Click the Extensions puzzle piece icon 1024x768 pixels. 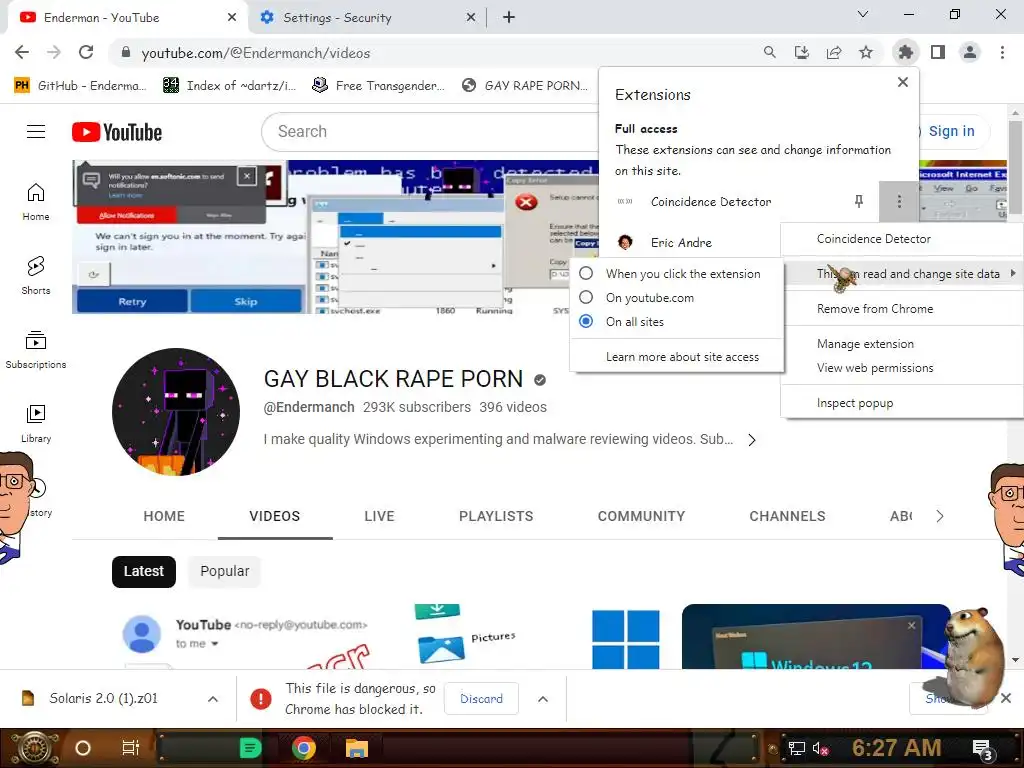coord(905,52)
